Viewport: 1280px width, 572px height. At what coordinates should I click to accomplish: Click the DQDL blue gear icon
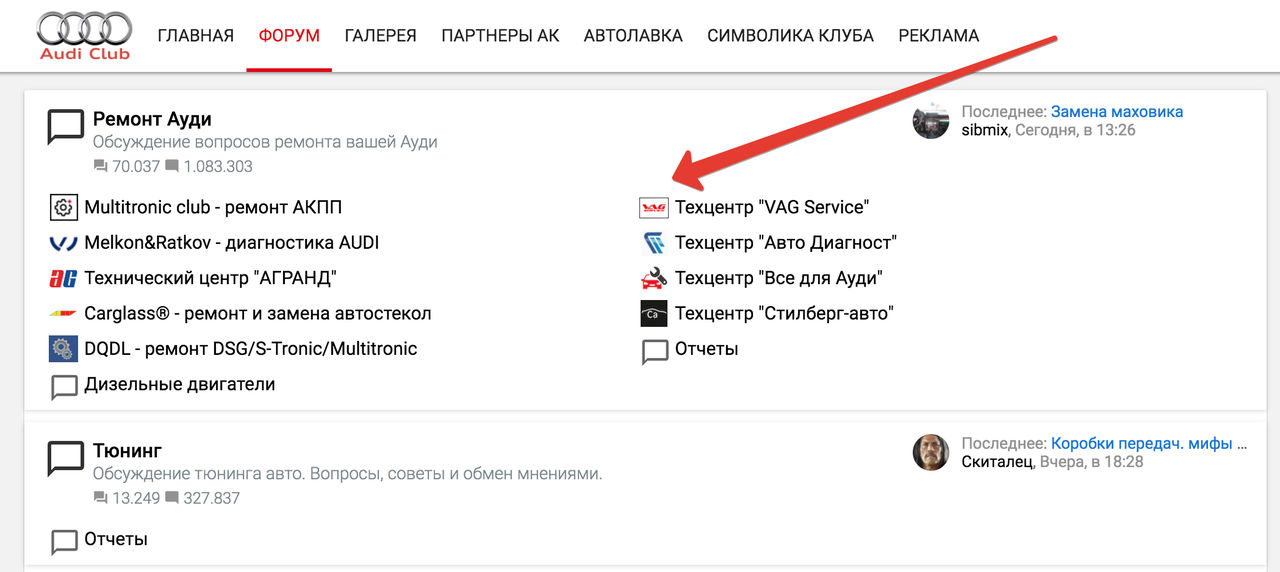point(63,349)
